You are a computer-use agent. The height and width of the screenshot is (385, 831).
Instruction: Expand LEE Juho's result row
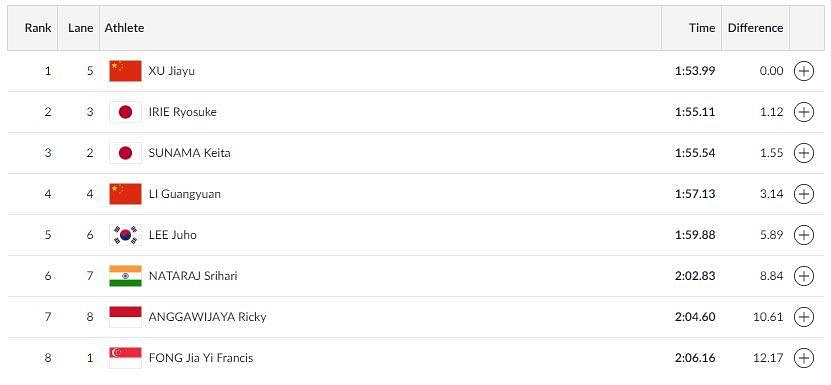pyautogui.click(x=803, y=235)
